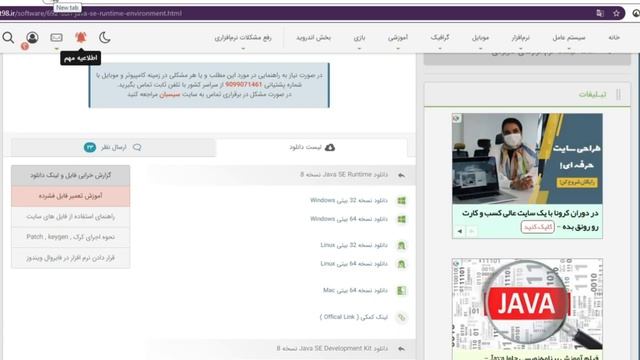Expand the Java SE Development Kit 8 section
The height and width of the screenshot is (360, 640).
pyautogui.click(x=332, y=349)
